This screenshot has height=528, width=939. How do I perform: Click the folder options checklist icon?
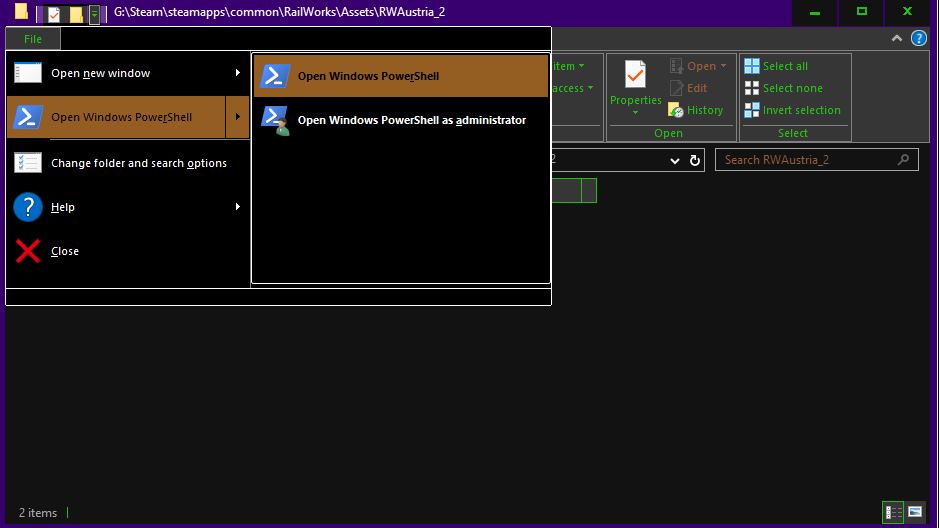click(28, 163)
